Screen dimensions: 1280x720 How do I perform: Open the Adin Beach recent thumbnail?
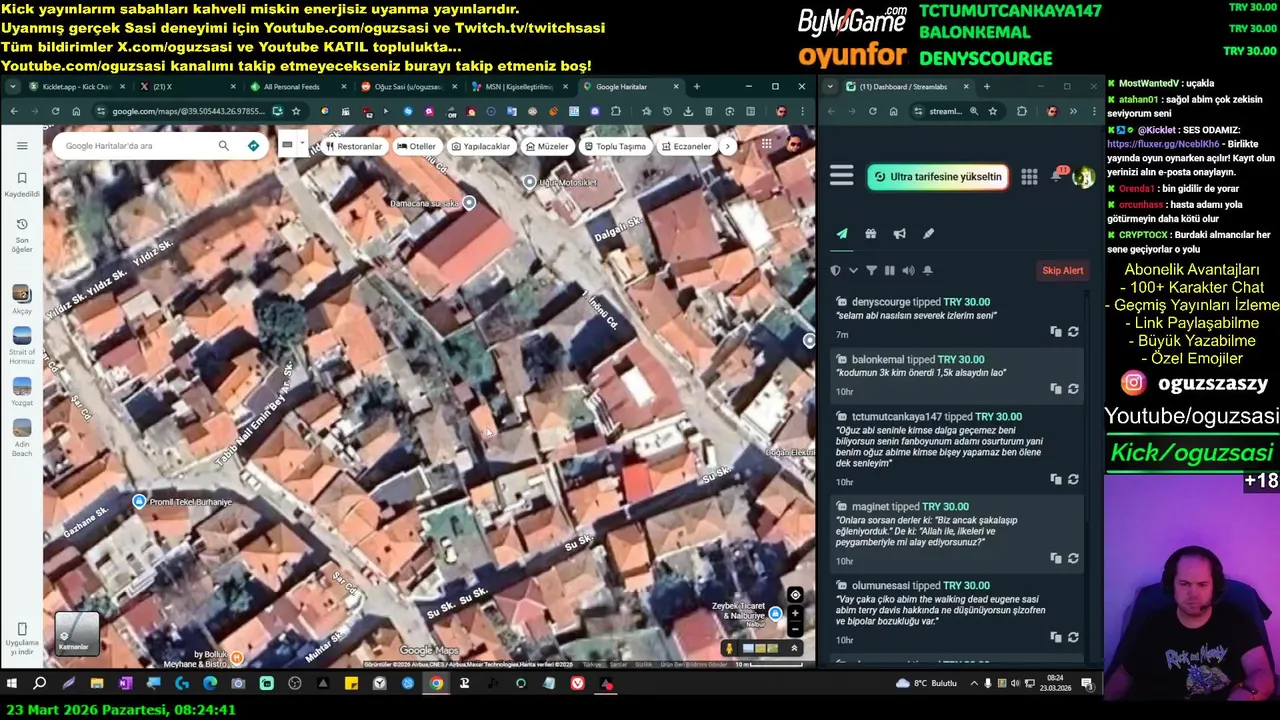pos(22,438)
